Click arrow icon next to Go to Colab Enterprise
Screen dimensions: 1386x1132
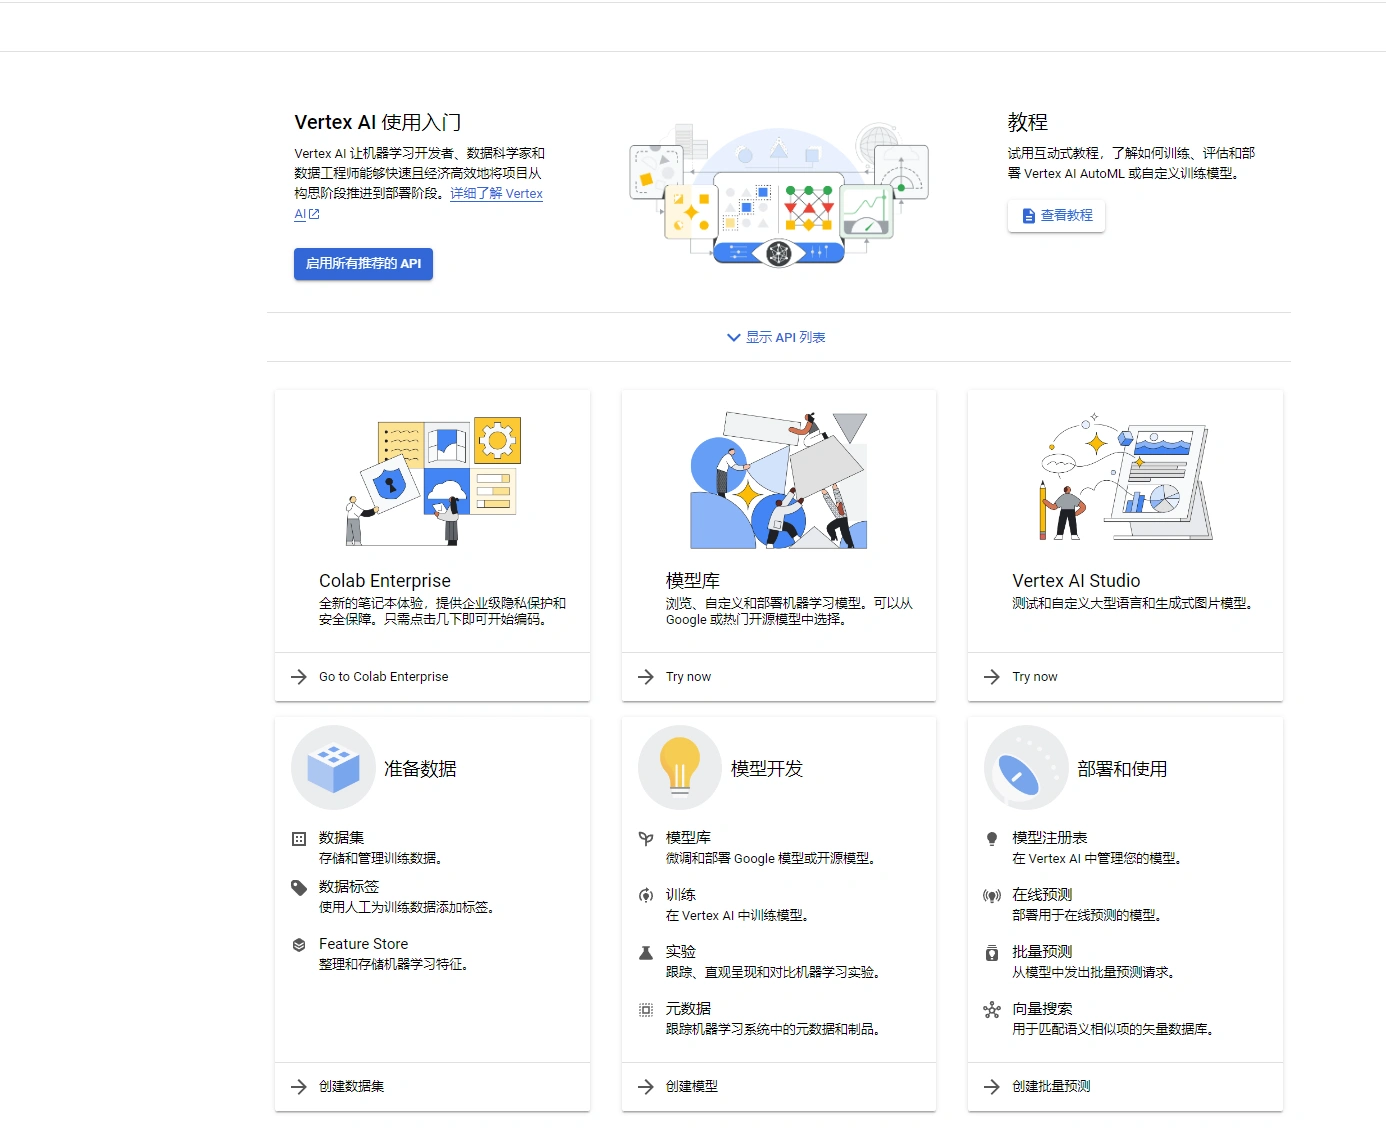pyautogui.click(x=299, y=677)
